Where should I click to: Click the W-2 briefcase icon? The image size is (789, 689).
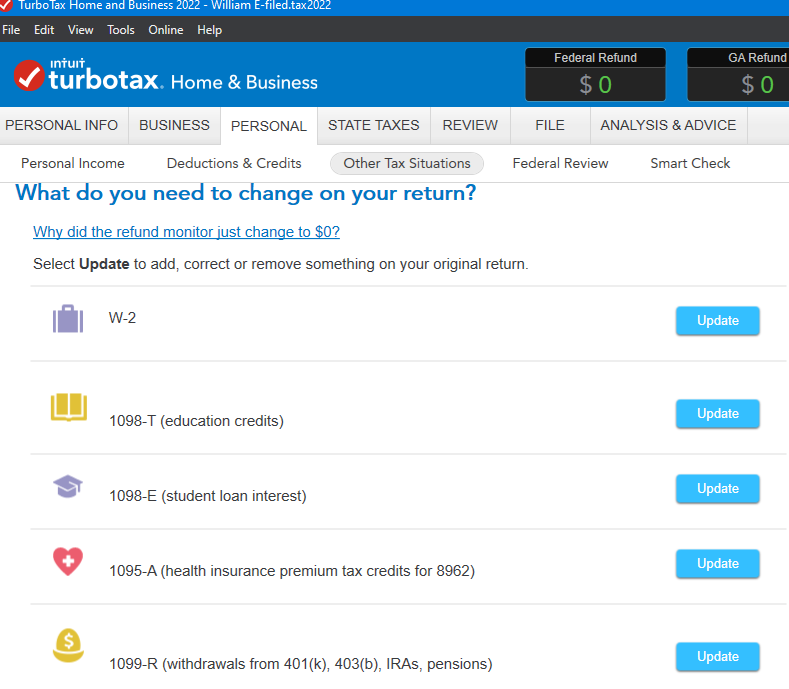click(x=68, y=319)
